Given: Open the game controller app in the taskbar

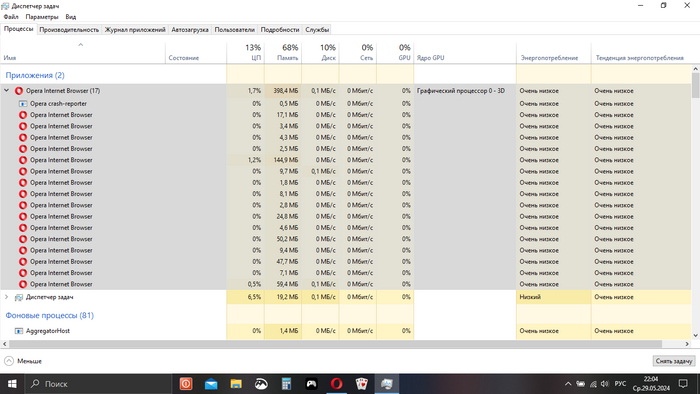Looking at the screenshot, I should 312,384.
